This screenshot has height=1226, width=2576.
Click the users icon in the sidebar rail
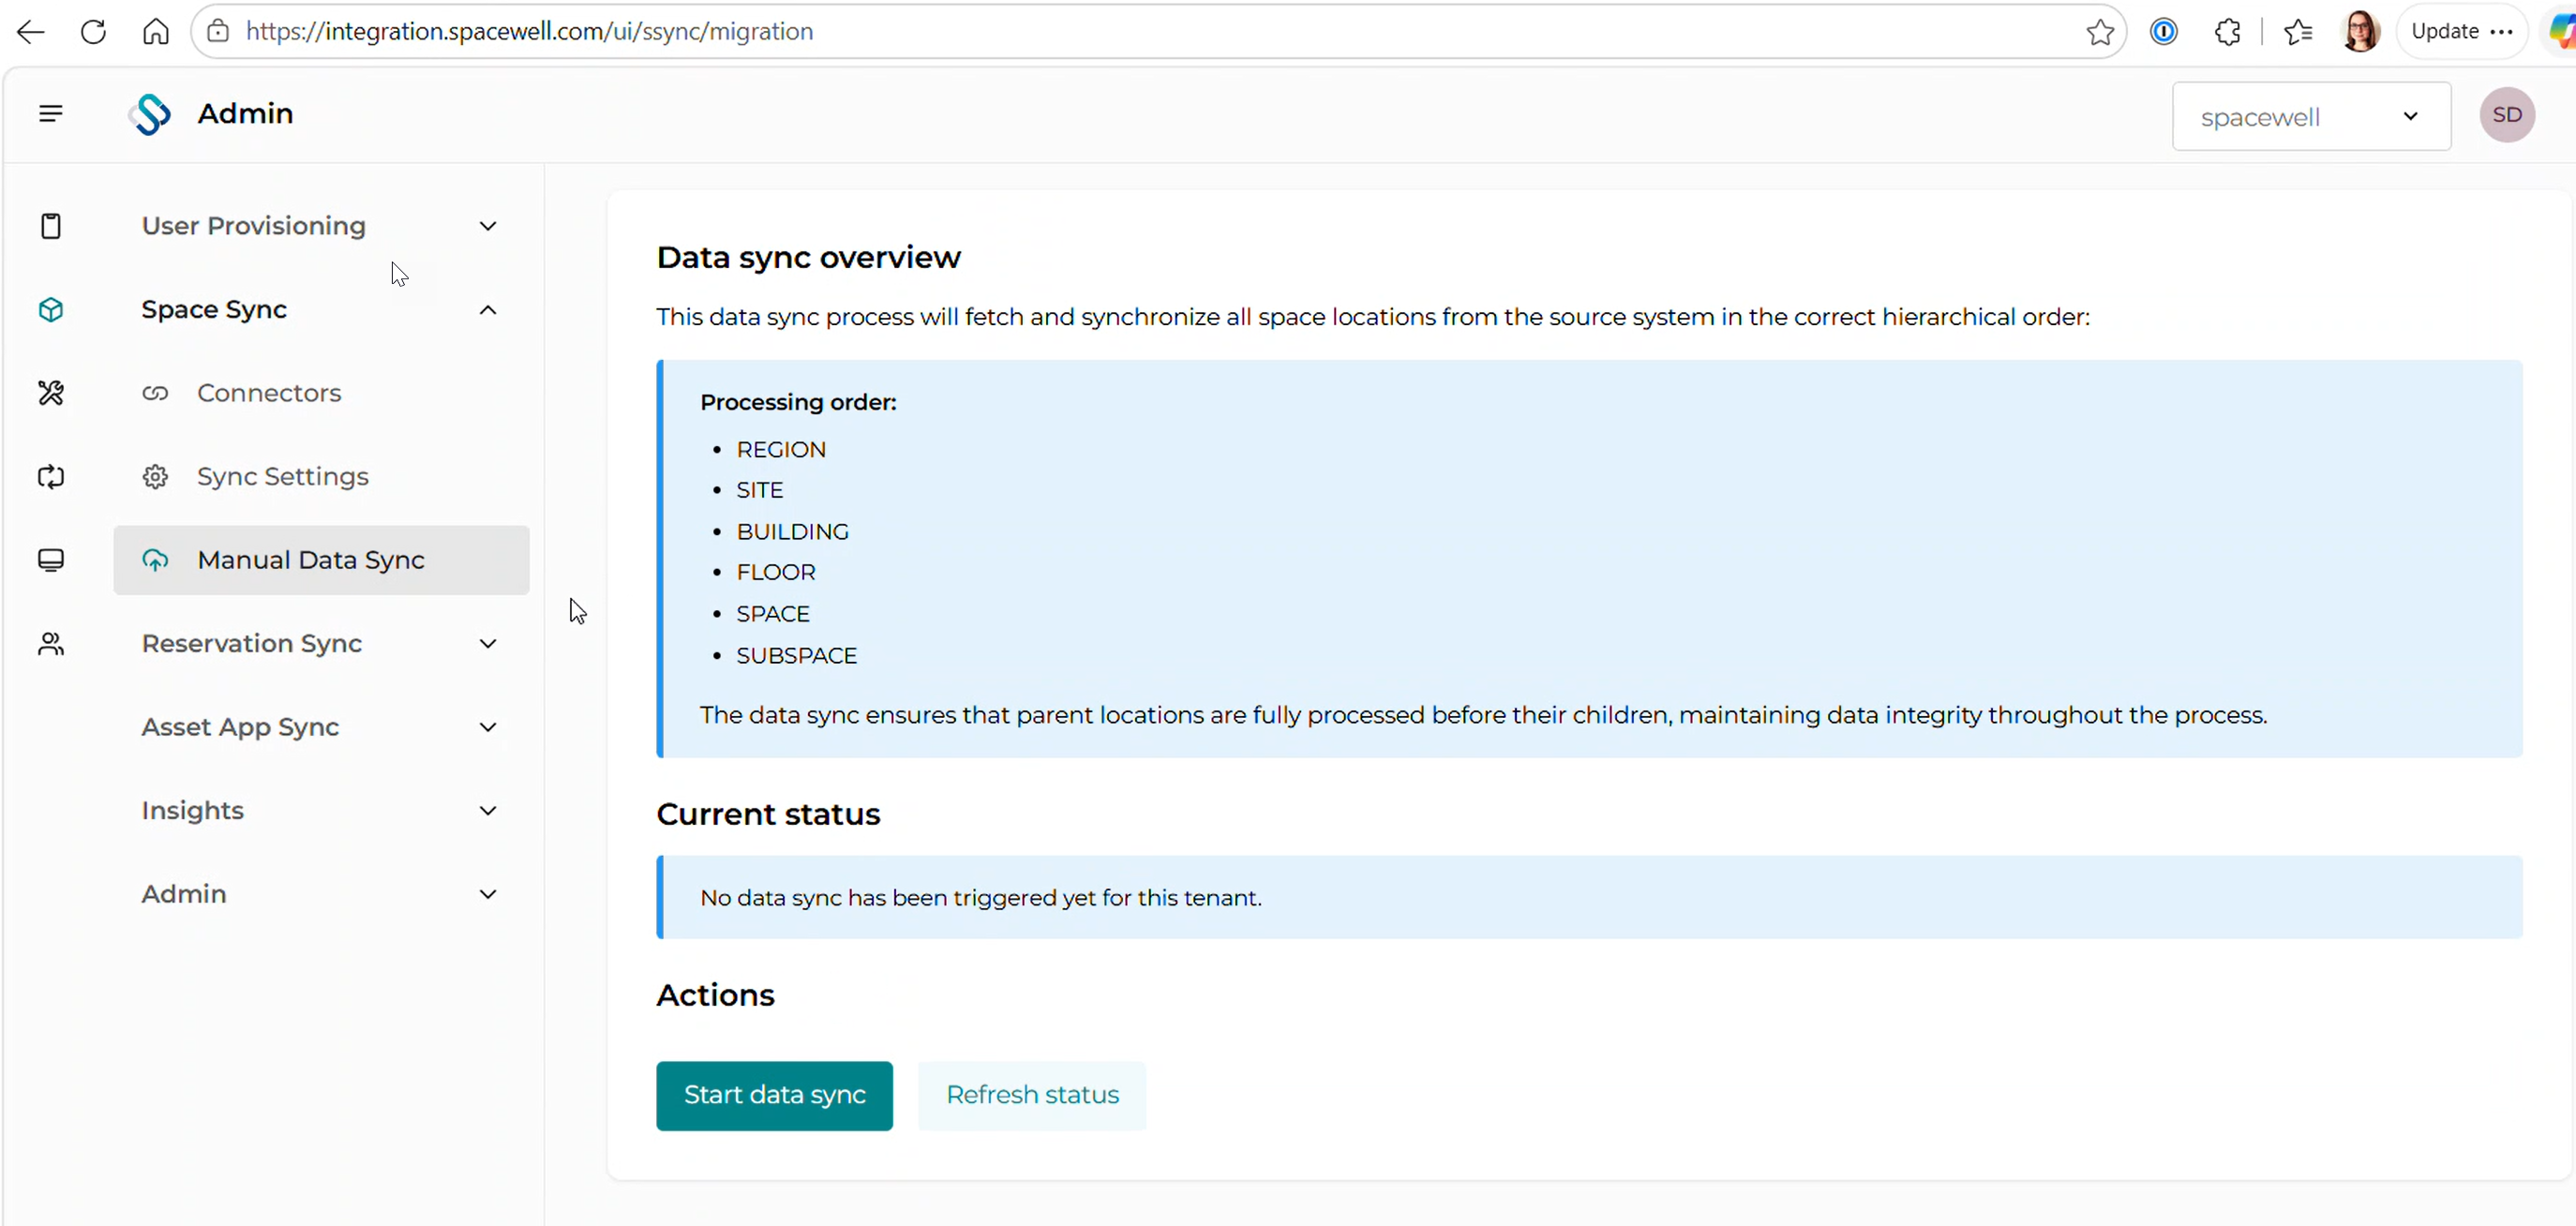(x=51, y=644)
